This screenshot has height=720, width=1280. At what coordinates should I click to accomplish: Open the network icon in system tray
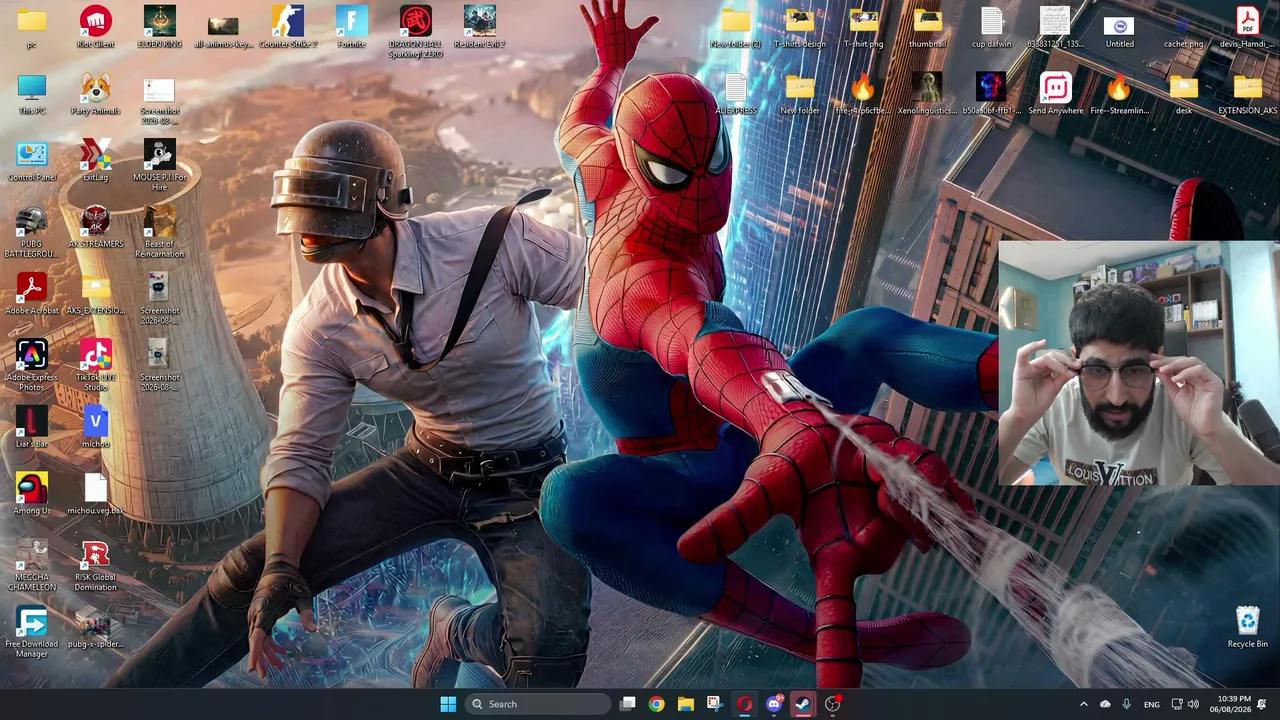click(x=1177, y=704)
